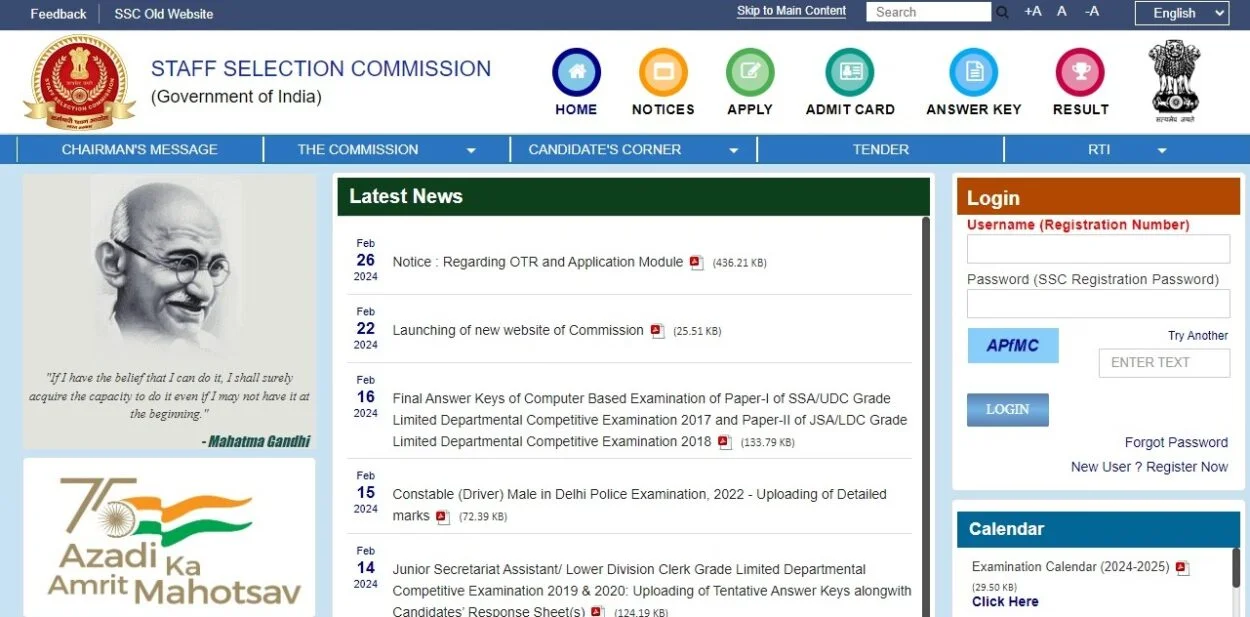Click the Forgot Password link
The width and height of the screenshot is (1250, 617).
[x=1176, y=442]
